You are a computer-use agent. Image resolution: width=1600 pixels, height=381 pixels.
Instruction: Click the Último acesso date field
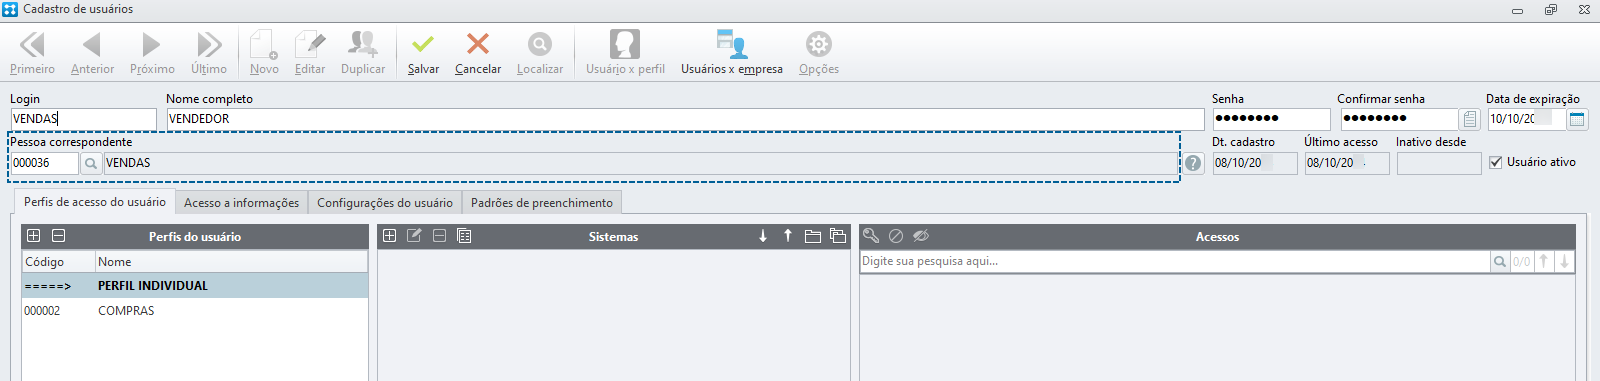pos(1346,163)
